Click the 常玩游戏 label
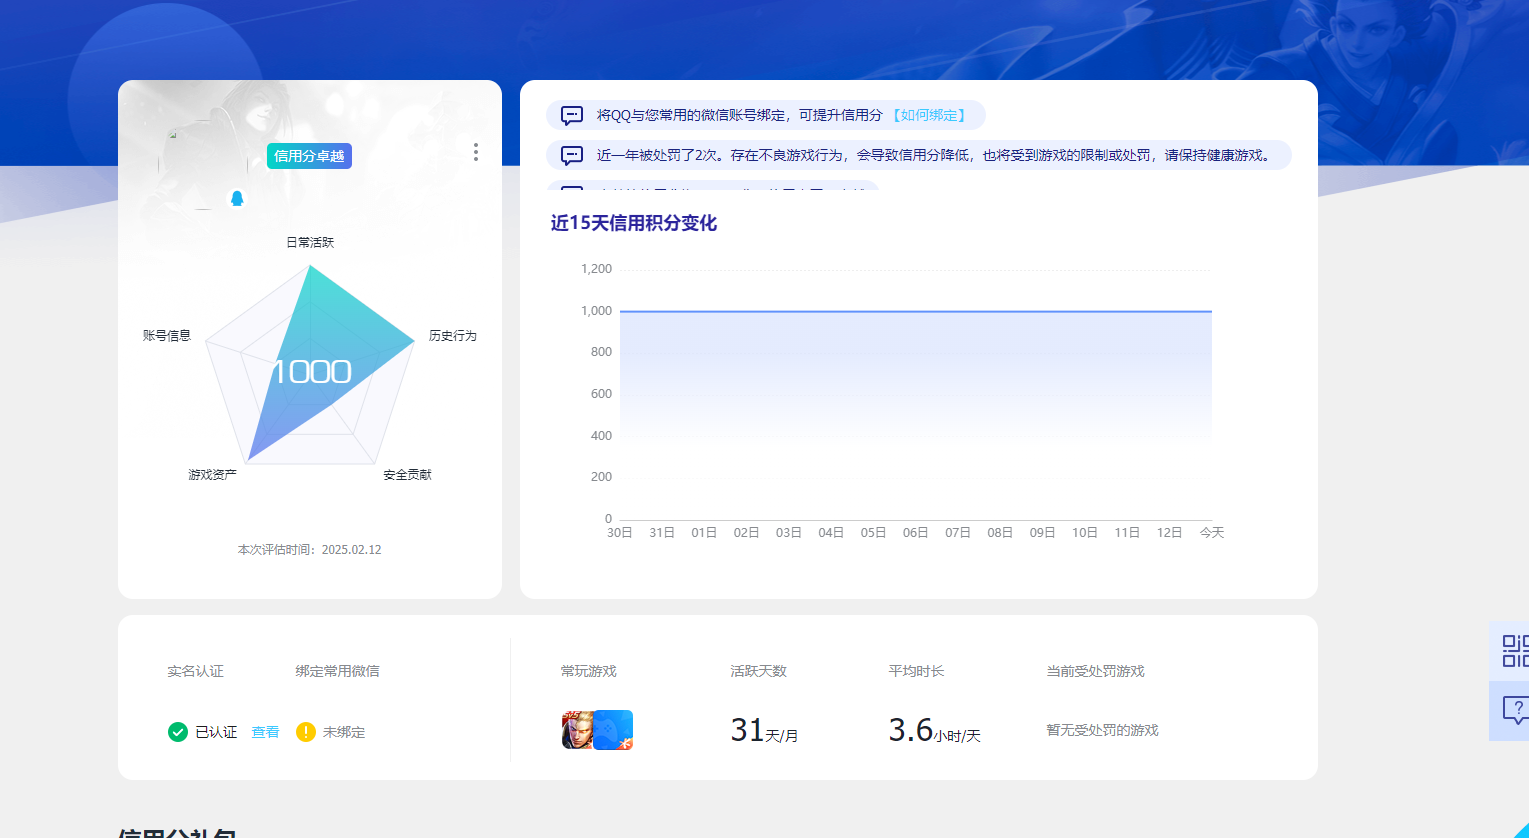This screenshot has height=838, width=1529. (x=589, y=671)
